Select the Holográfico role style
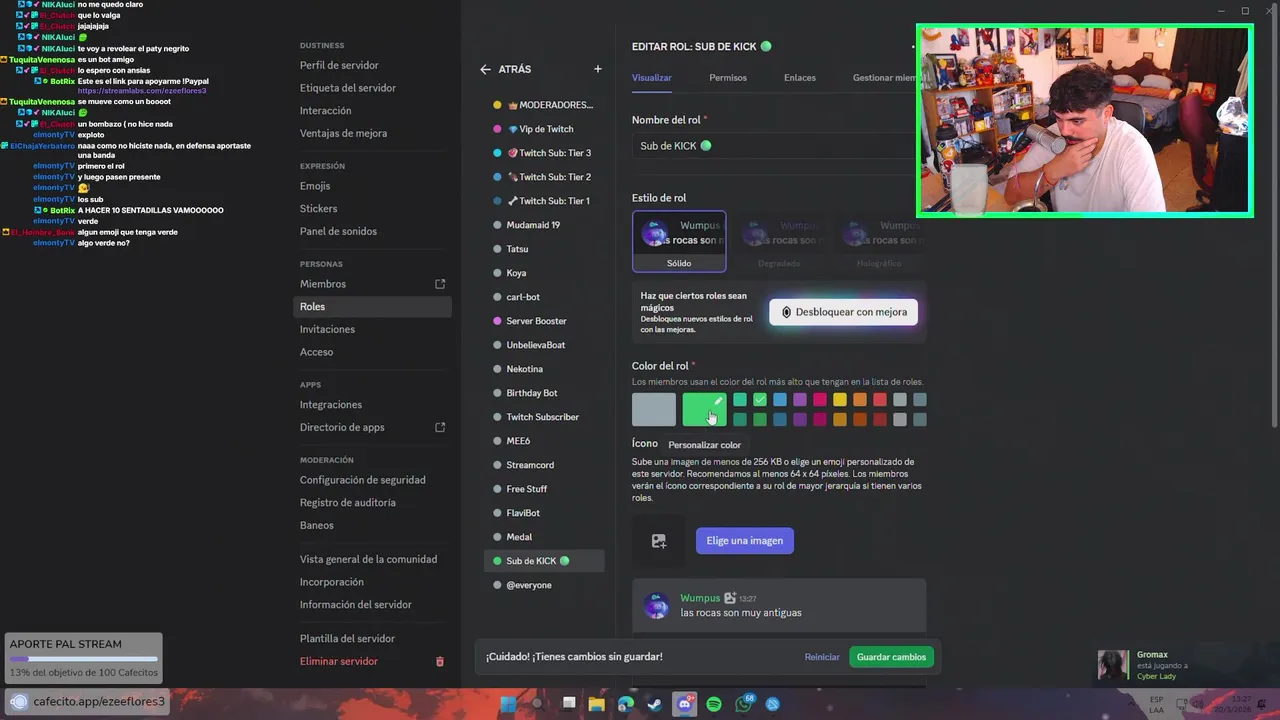Screen dimensions: 1280x720 coord(878,241)
